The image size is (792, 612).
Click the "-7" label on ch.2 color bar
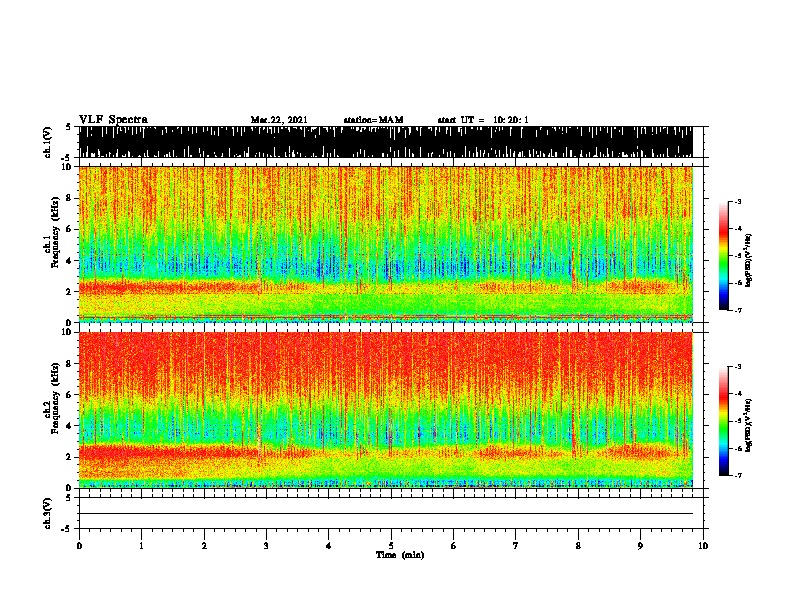(x=737, y=475)
